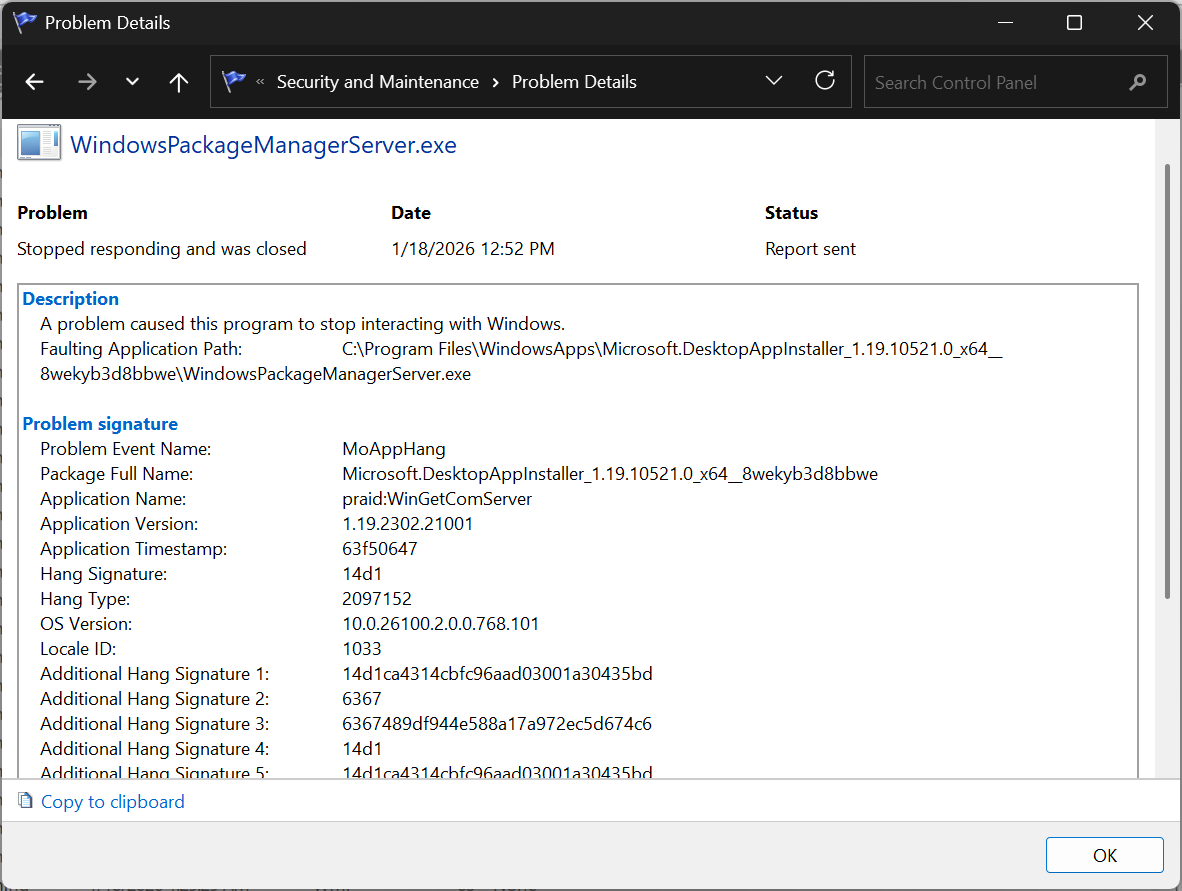Go back using the back arrow
Screen dimensions: 1182x891
coord(34,81)
